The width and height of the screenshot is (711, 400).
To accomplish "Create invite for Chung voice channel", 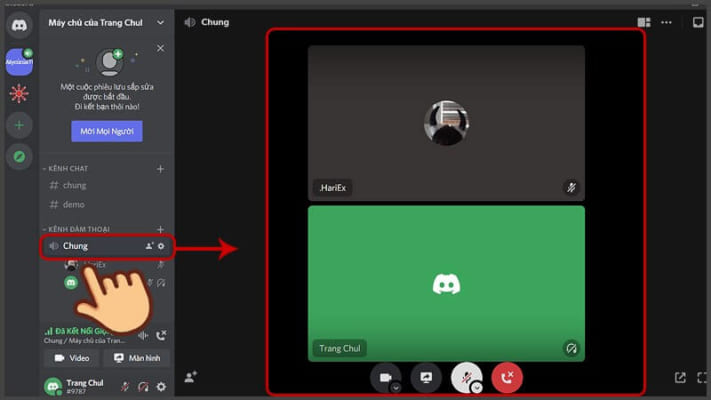I will click(x=149, y=246).
